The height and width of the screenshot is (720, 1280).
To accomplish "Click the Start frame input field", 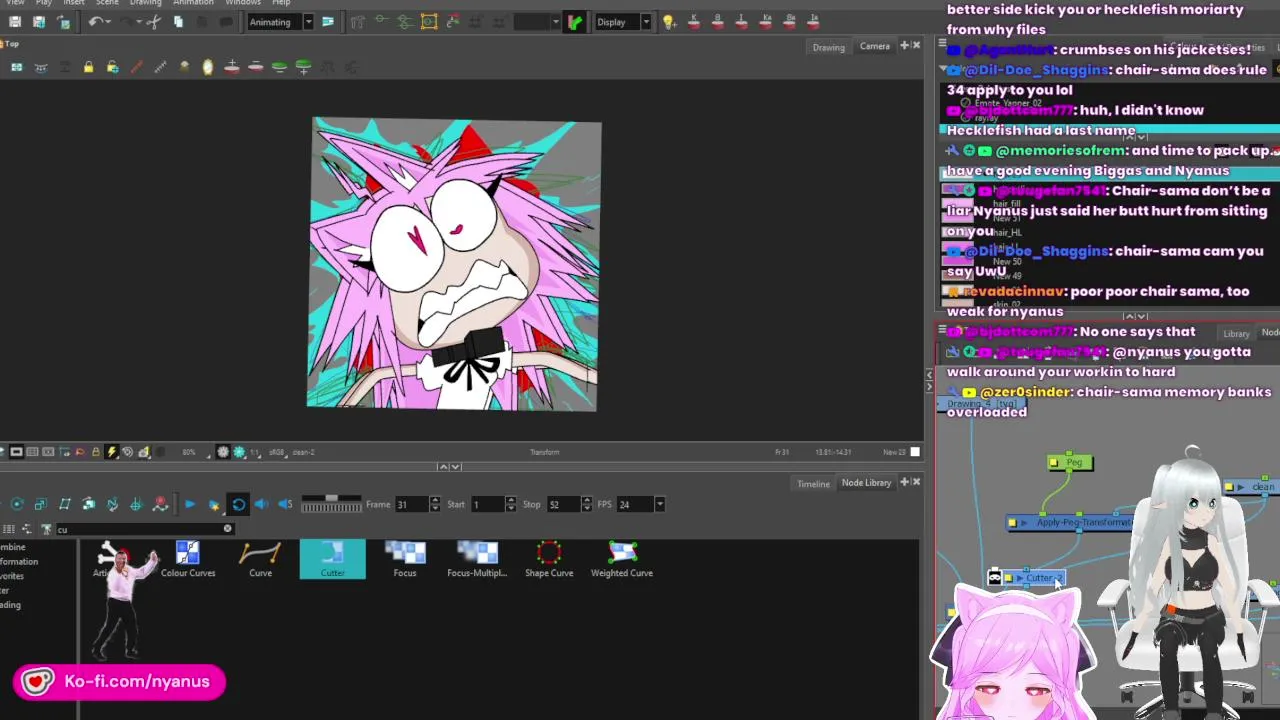I will 487,504.
